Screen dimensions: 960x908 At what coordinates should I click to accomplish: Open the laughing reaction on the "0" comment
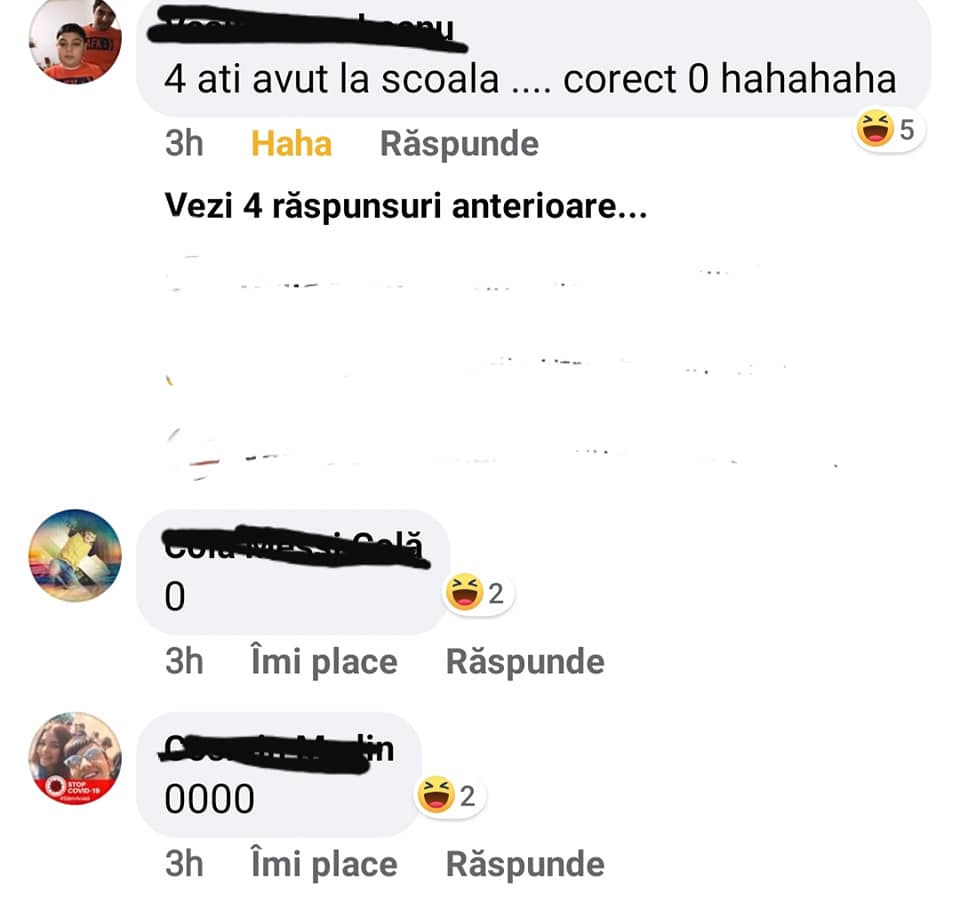point(478,593)
